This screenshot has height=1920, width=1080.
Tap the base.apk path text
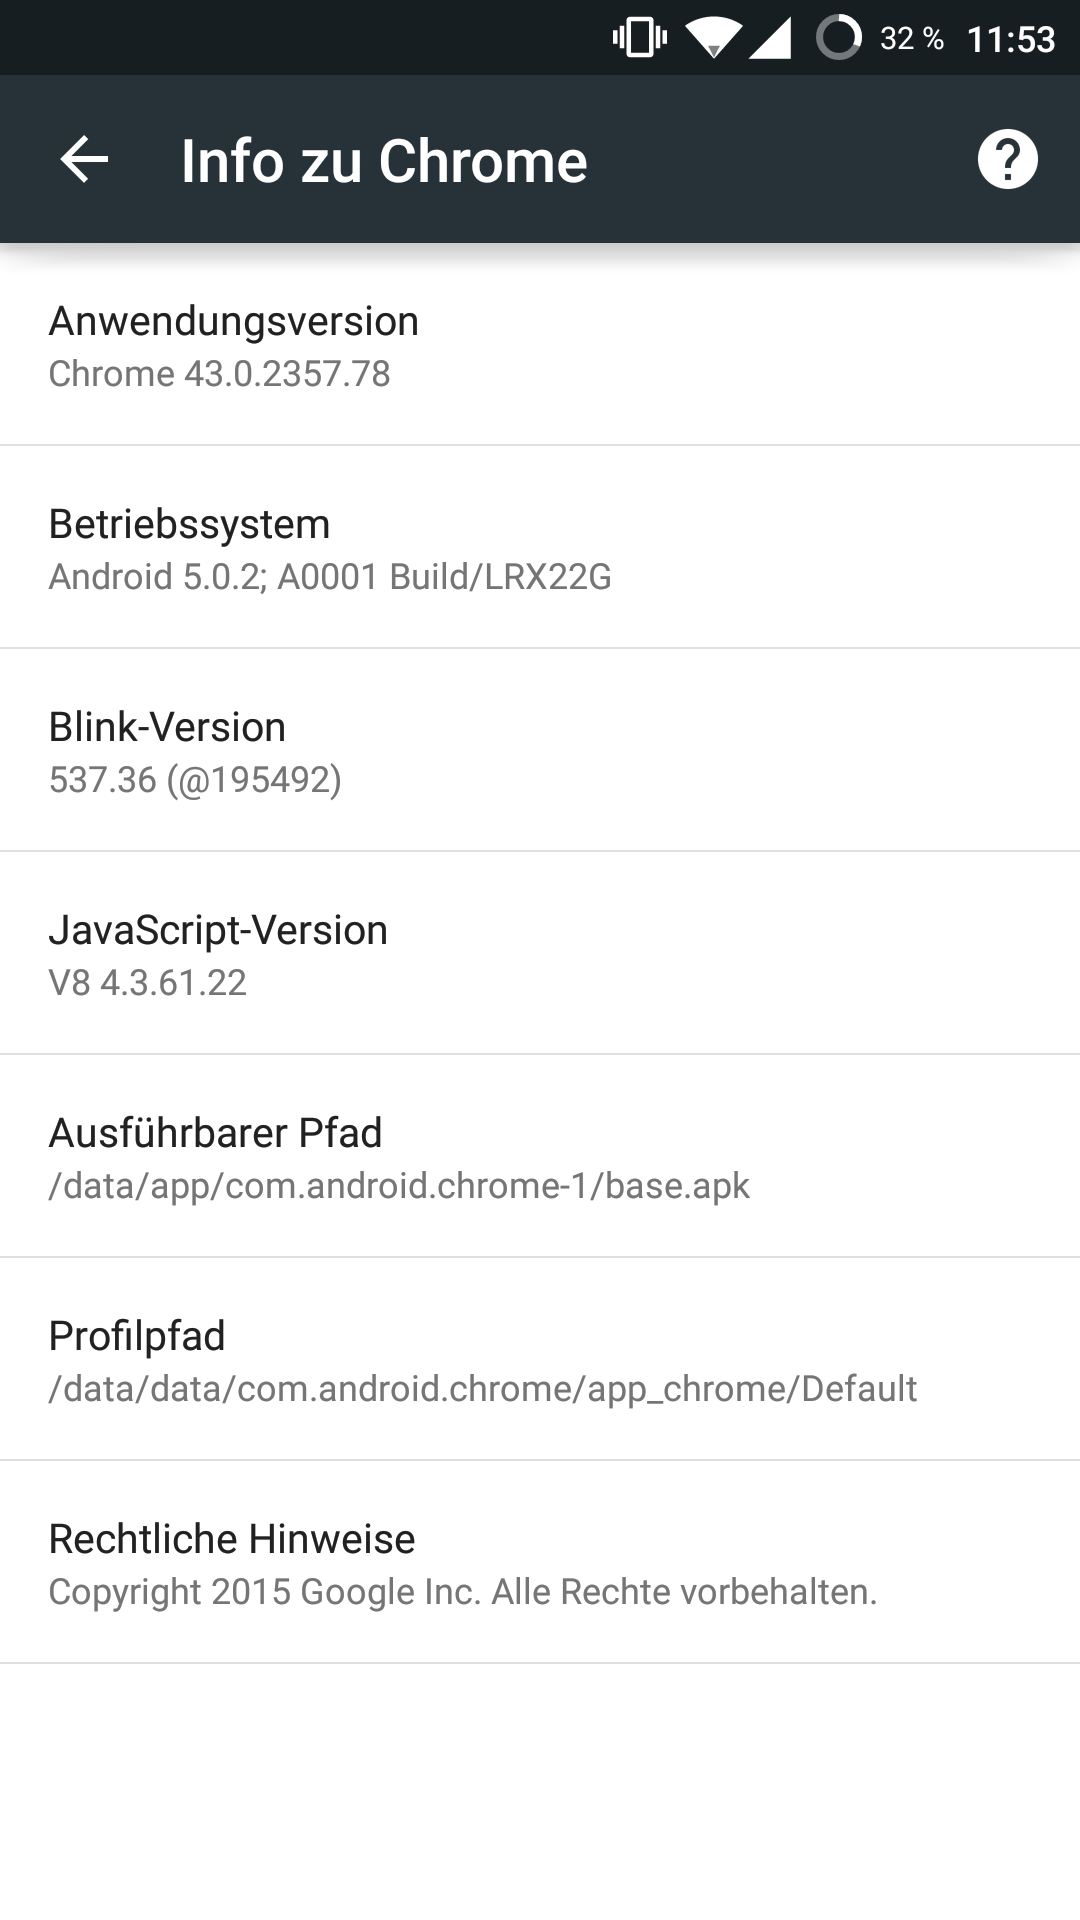(399, 1186)
